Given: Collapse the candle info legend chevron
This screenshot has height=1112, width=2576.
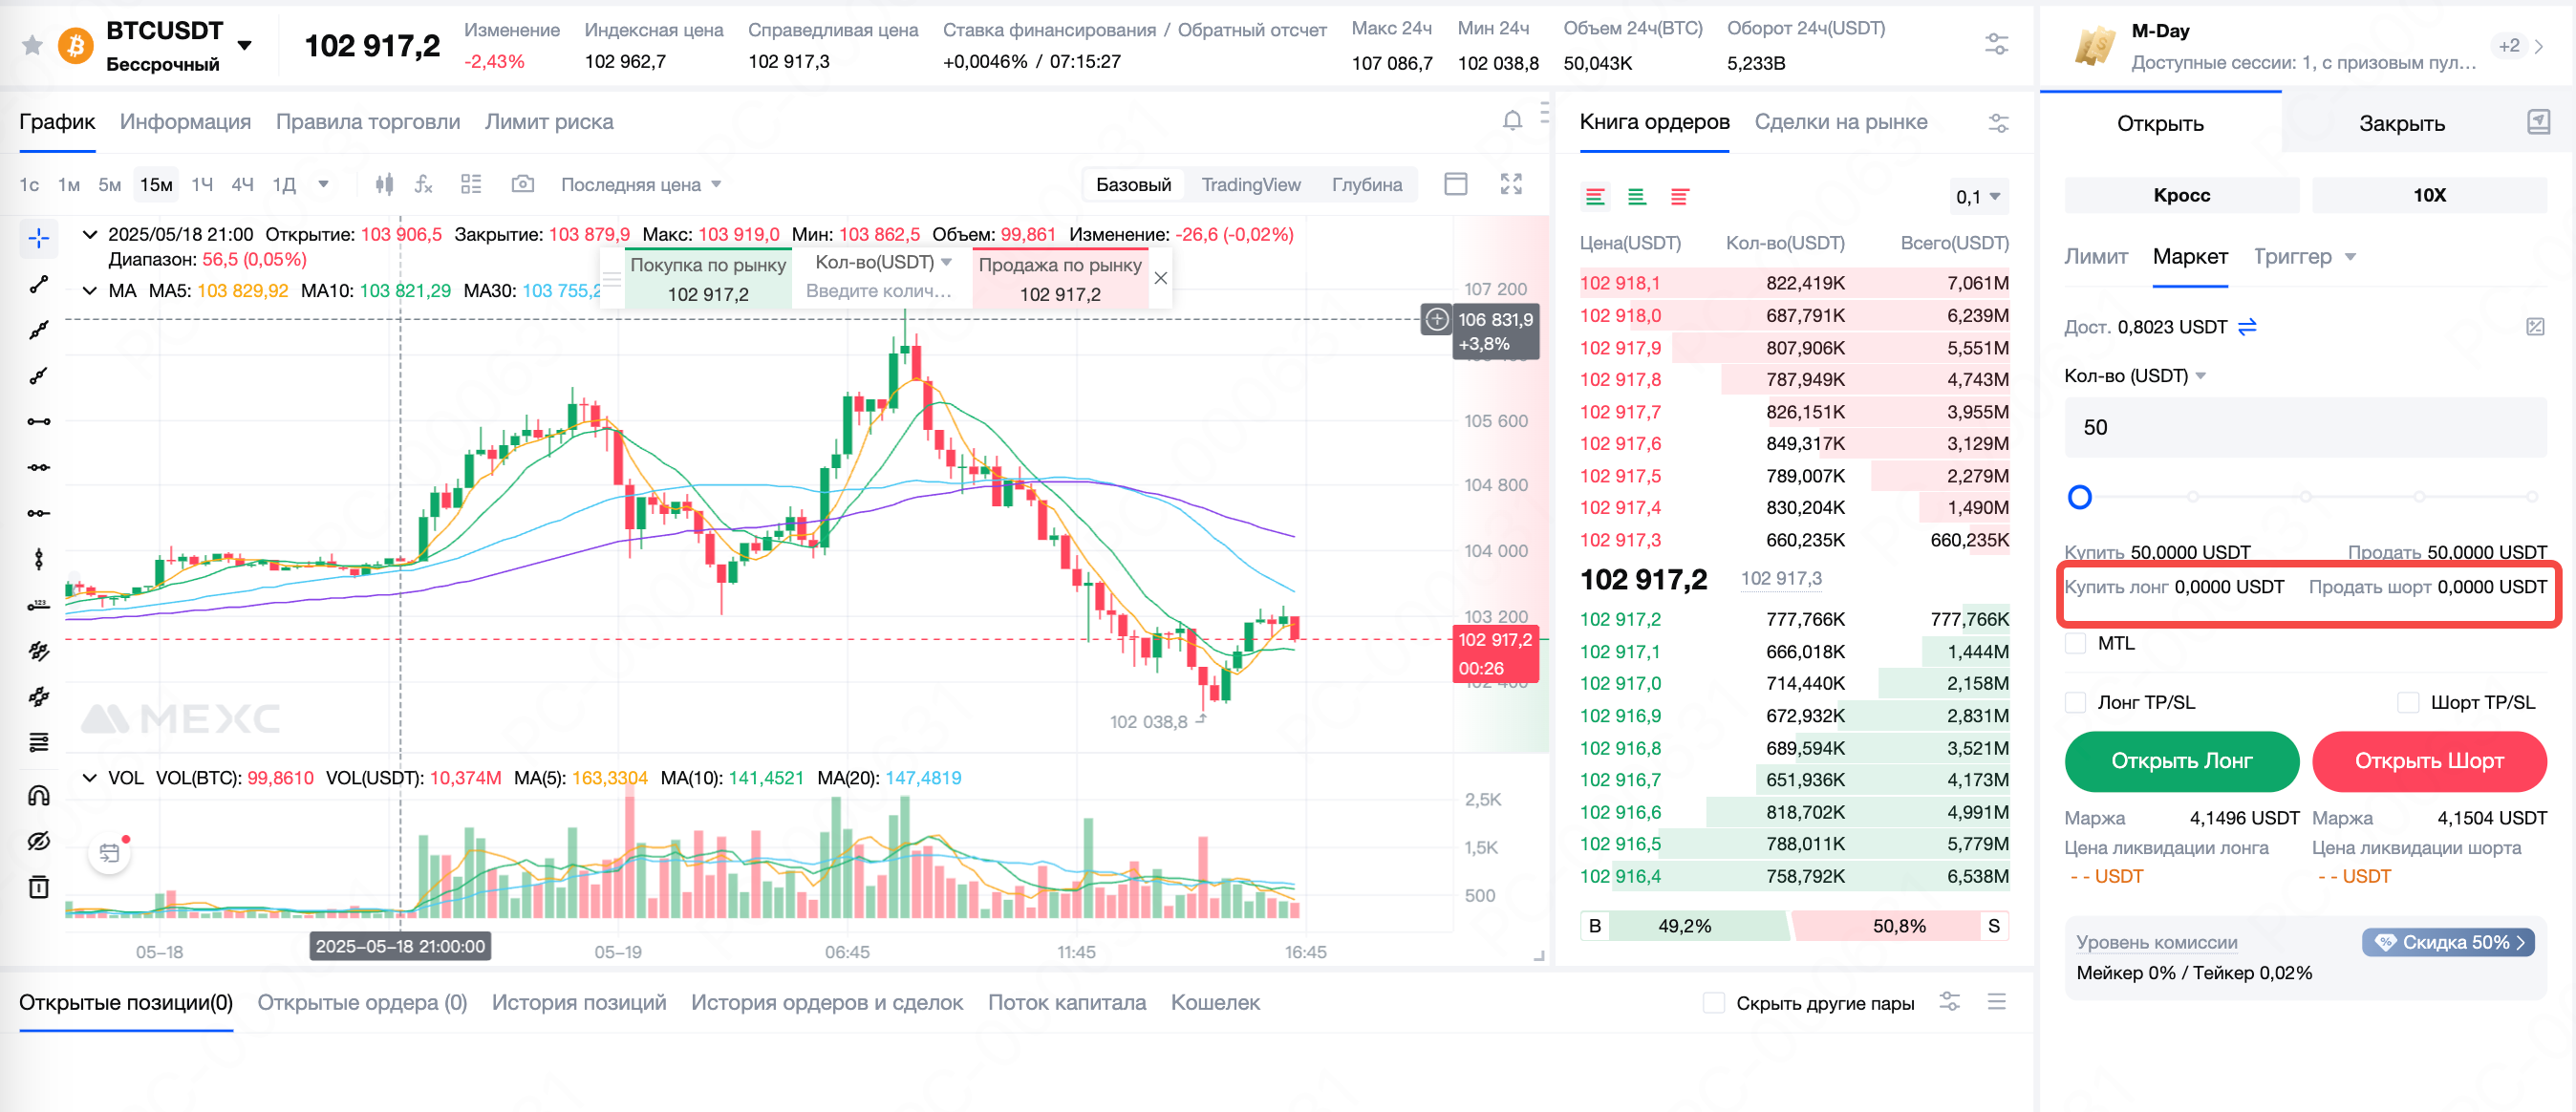Looking at the screenshot, I should [90, 235].
